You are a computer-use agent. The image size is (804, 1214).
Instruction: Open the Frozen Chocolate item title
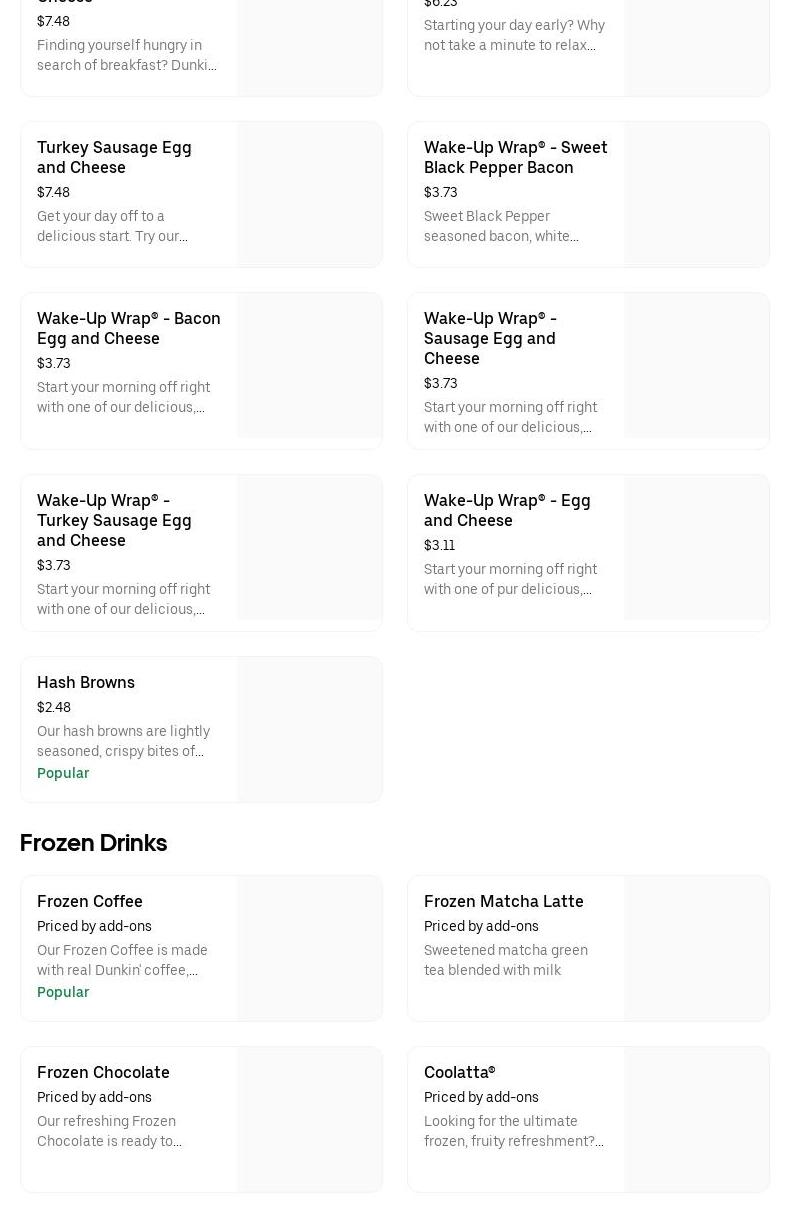tap(103, 1072)
